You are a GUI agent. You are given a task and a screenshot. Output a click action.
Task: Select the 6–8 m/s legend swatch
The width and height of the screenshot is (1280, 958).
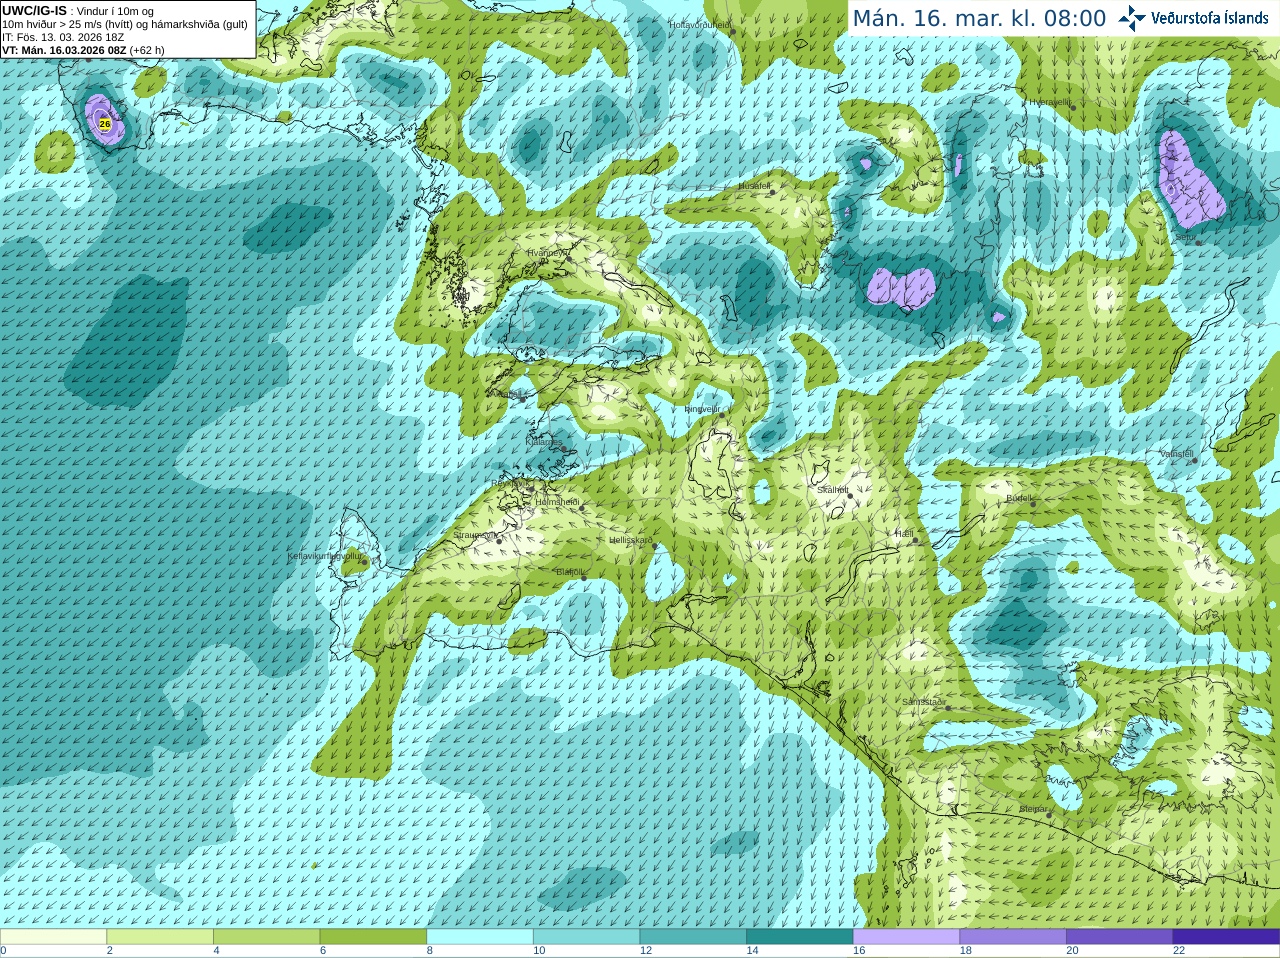[x=373, y=937]
